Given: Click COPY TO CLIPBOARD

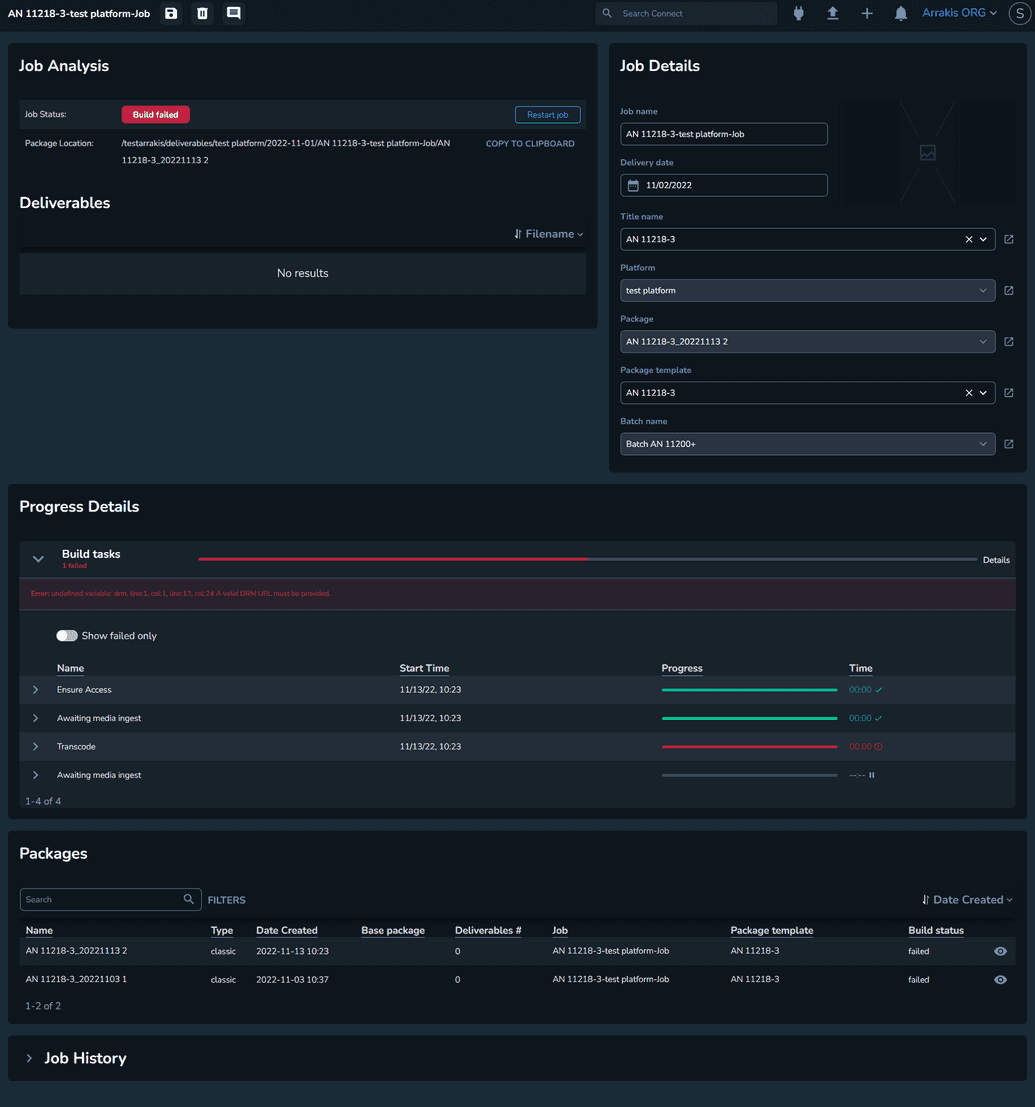Looking at the screenshot, I should tap(530, 144).
